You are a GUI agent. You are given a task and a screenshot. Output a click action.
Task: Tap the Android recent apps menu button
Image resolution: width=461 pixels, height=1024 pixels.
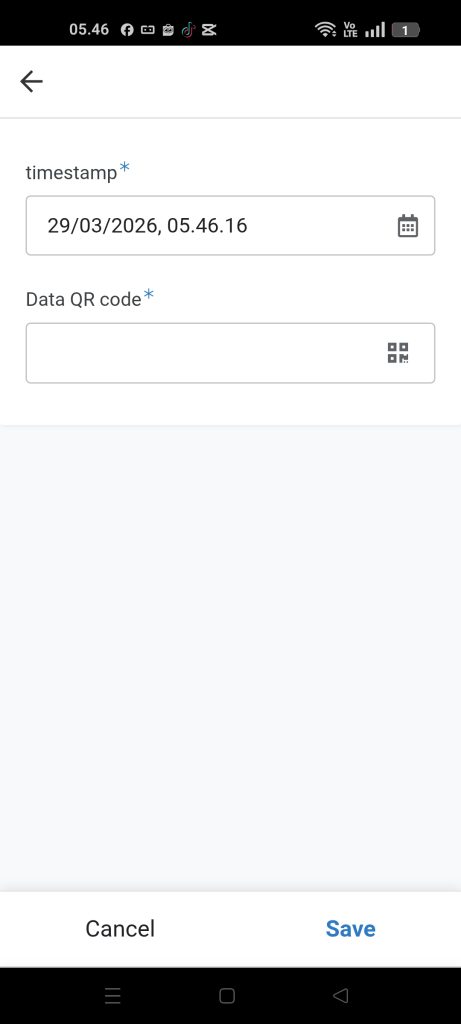113,995
